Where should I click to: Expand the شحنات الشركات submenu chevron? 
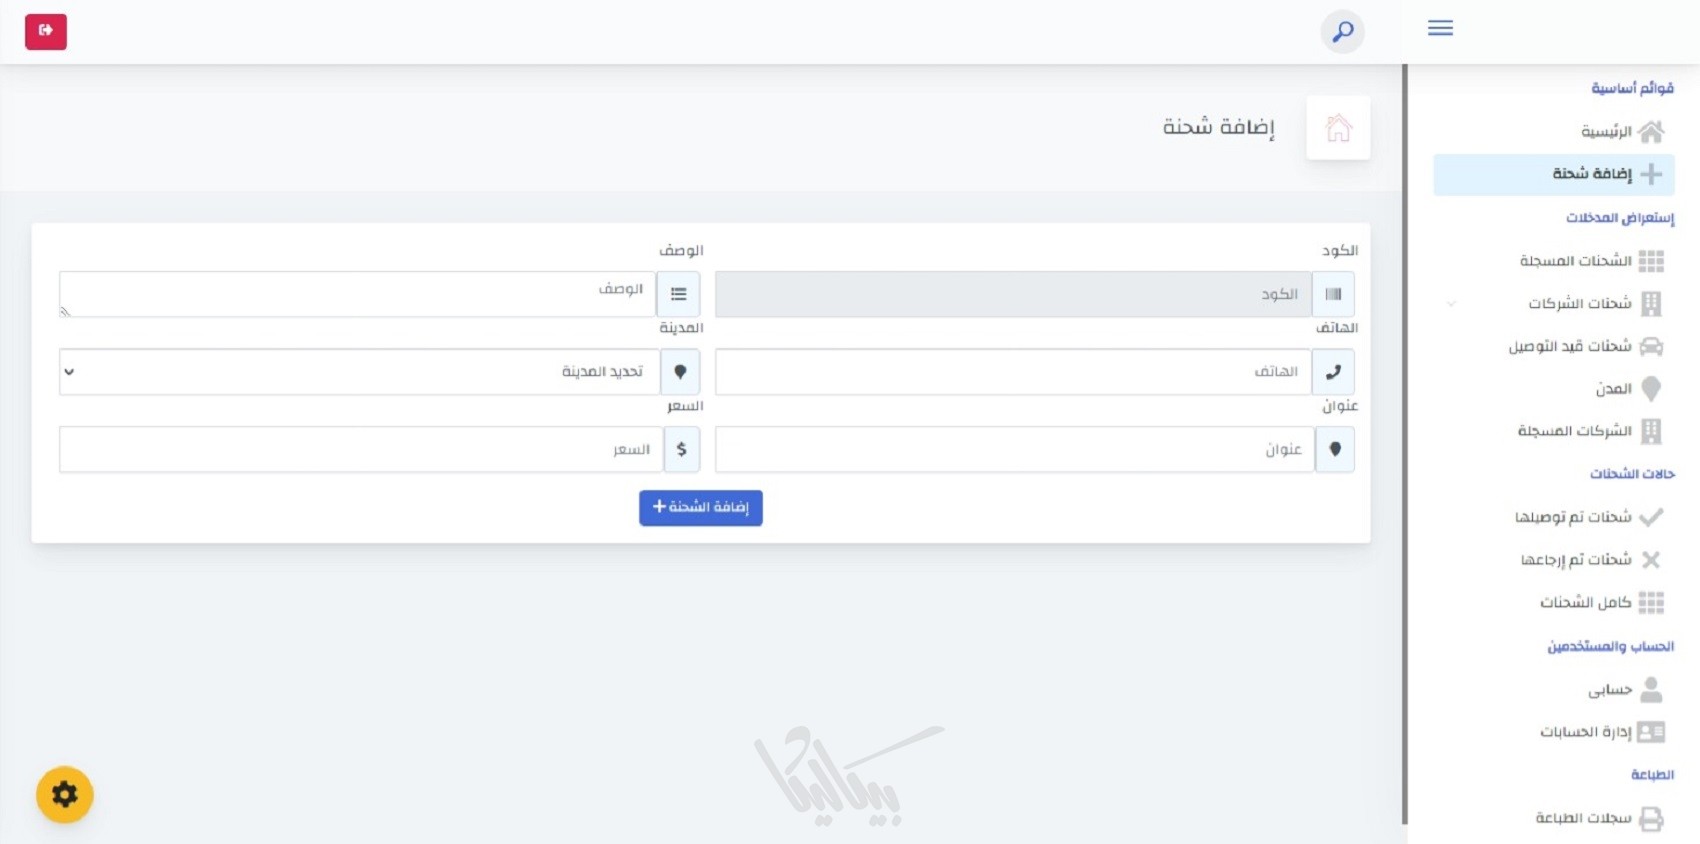click(1451, 303)
